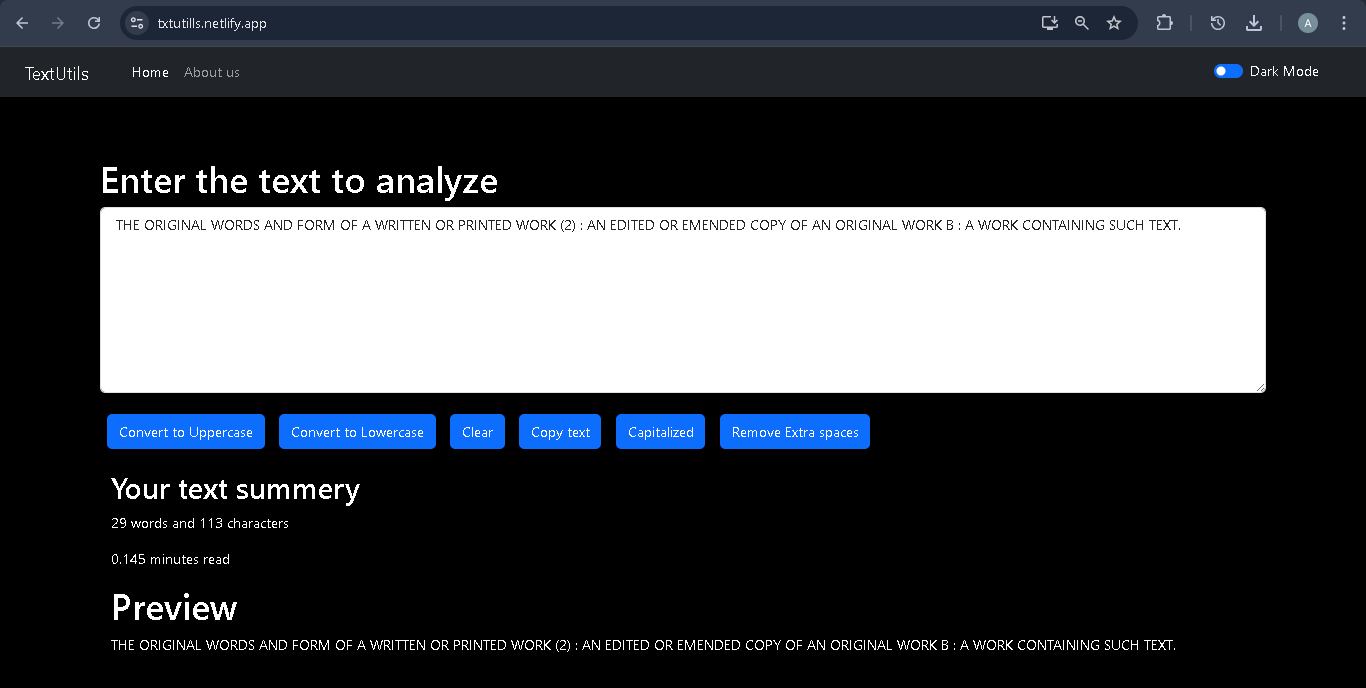Click the TextUtils brand link
This screenshot has height=688, width=1366.
57,73
